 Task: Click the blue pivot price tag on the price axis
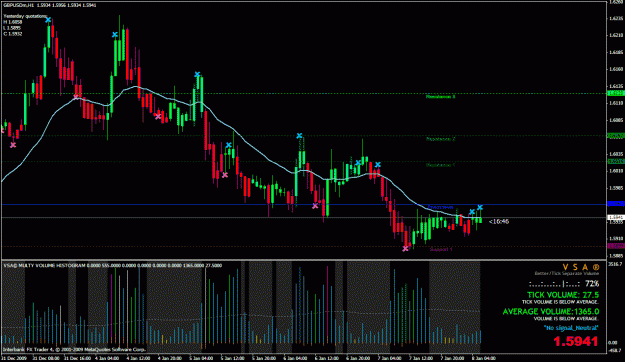tap(616, 204)
